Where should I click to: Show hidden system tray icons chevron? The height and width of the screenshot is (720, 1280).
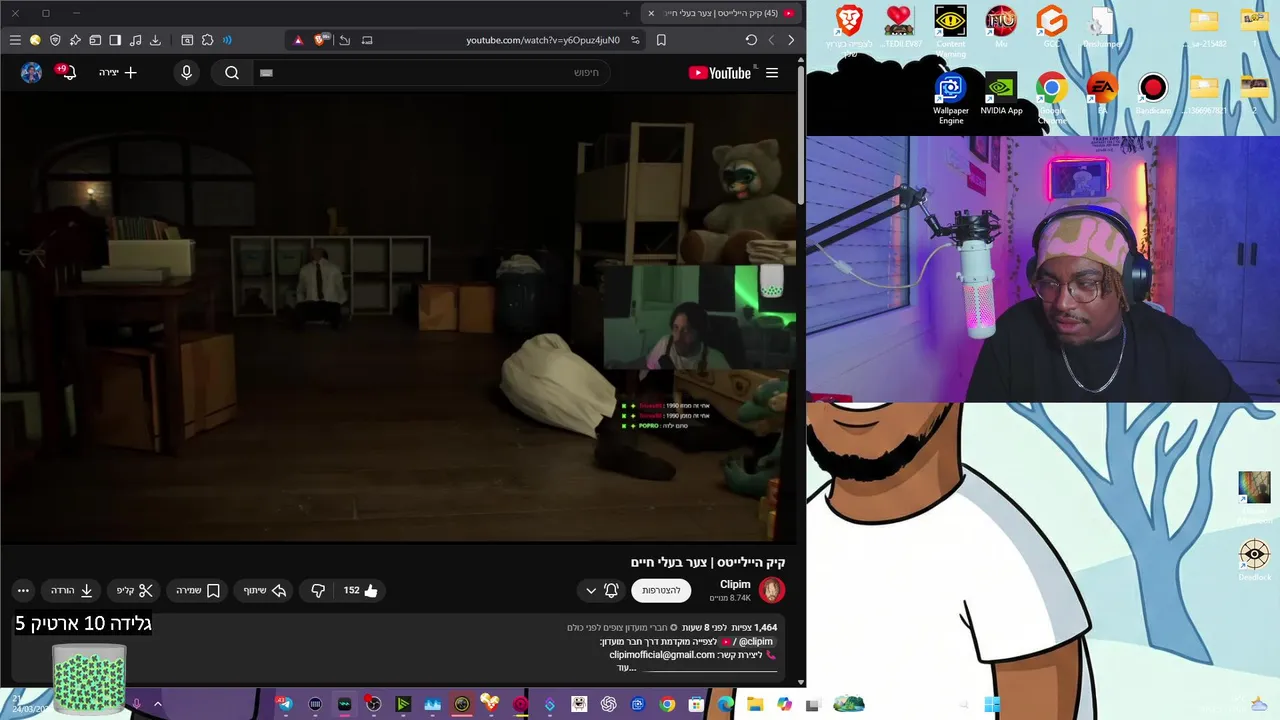(x=157, y=704)
